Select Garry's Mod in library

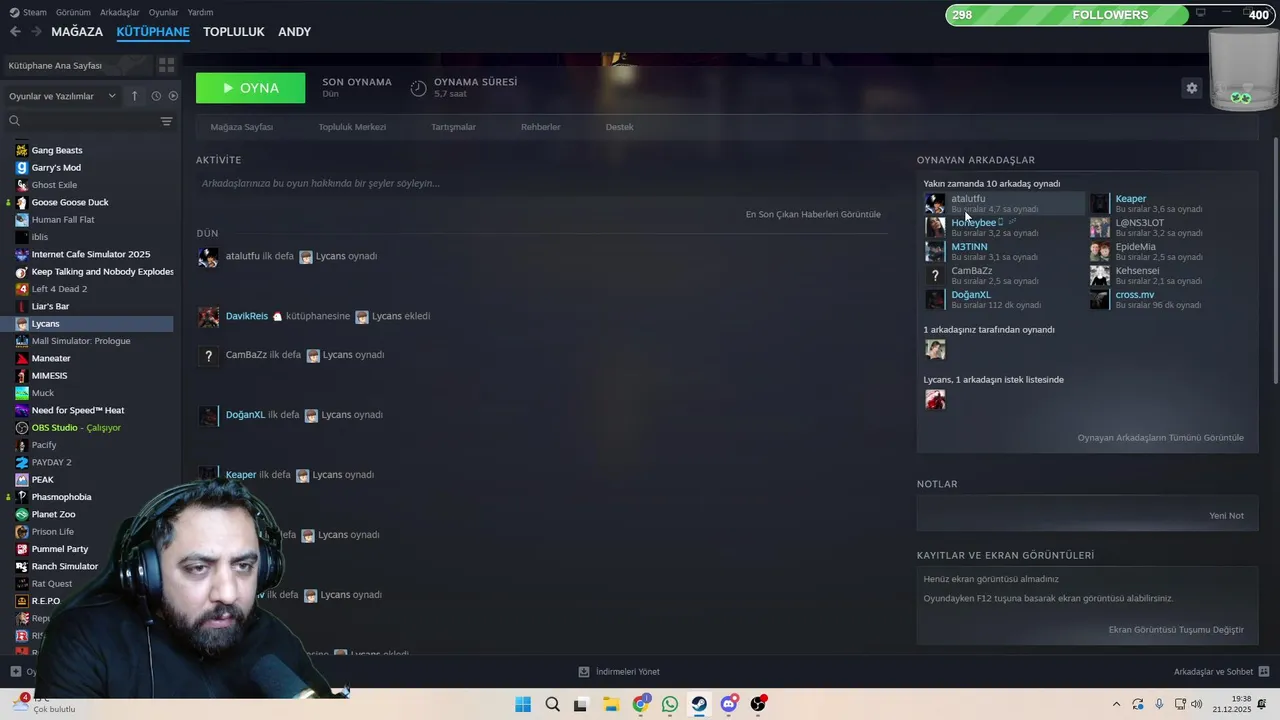[56, 168]
